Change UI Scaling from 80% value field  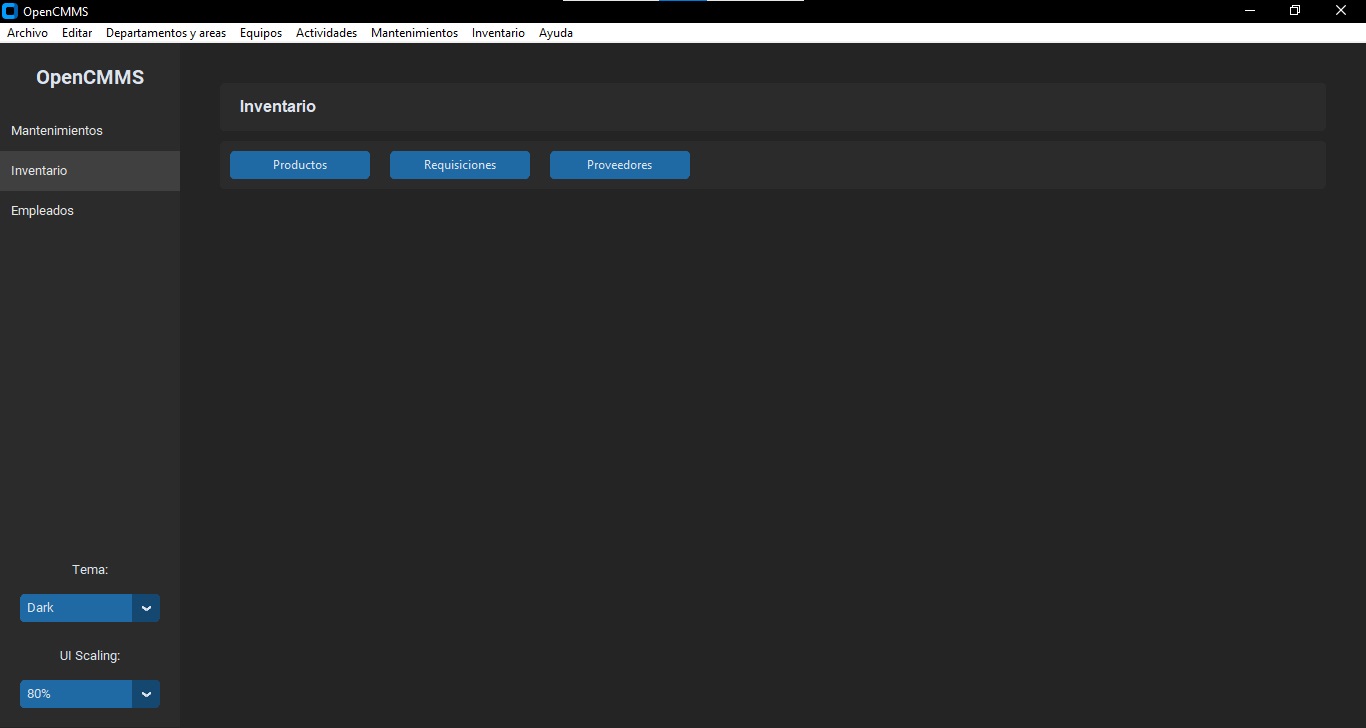point(75,693)
